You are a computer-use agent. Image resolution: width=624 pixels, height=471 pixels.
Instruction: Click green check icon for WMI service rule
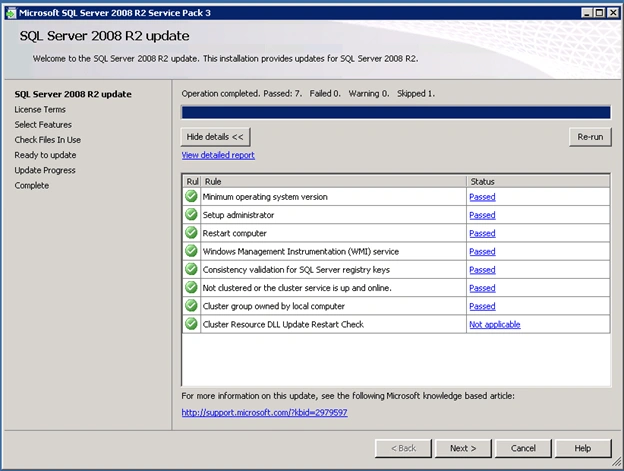click(x=191, y=251)
